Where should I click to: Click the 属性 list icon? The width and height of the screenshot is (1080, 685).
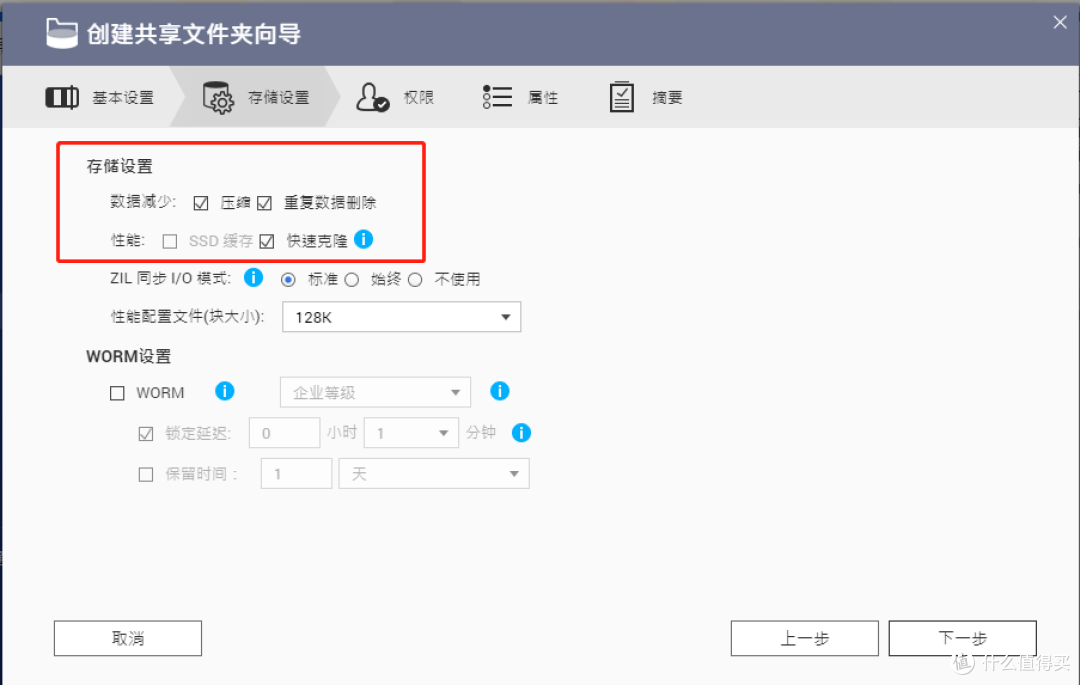coord(497,97)
